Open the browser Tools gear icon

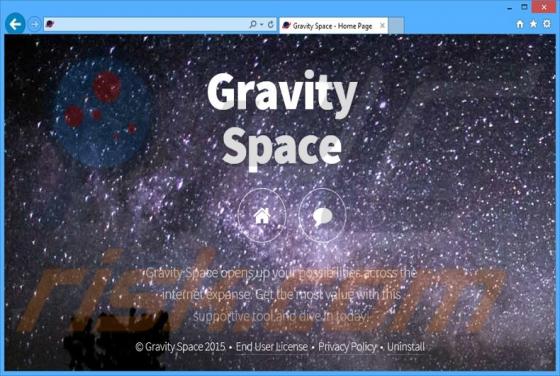547,24
